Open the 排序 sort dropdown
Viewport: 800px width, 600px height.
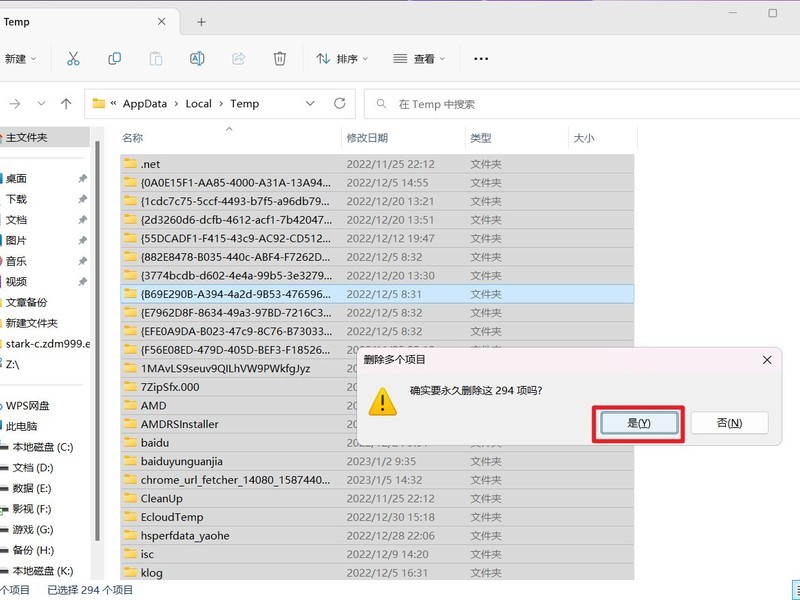[342, 59]
